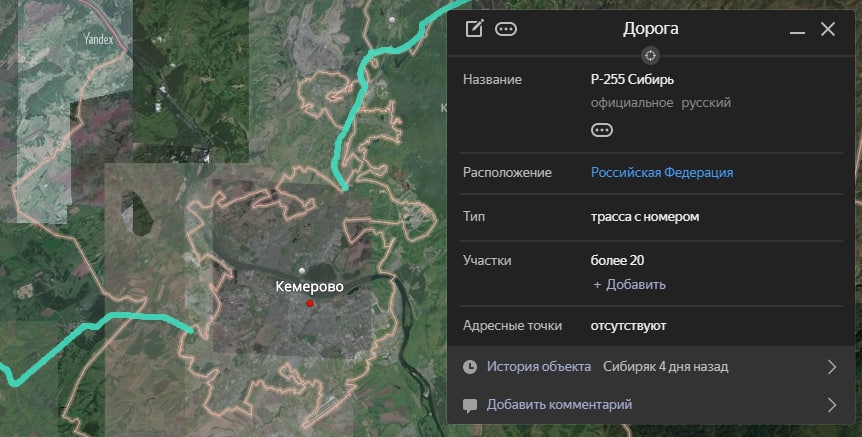The width and height of the screenshot is (862, 437).
Task: Open История объекта row
Action: 651,367
